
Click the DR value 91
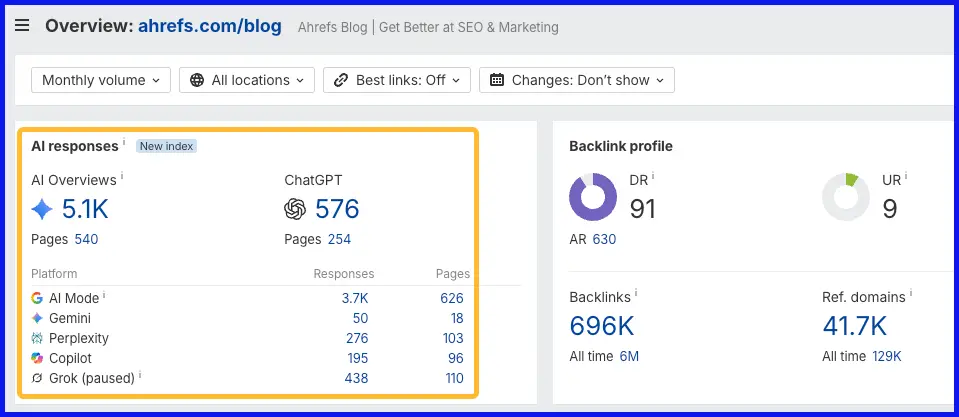(x=642, y=208)
